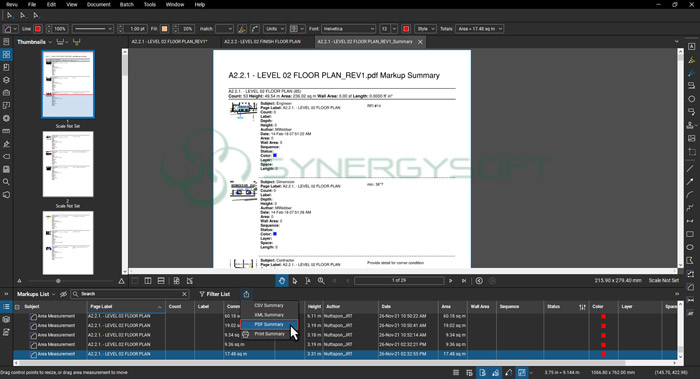Adjust the thumbnail size slider
700x379 pixels.
[x=58, y=281]
